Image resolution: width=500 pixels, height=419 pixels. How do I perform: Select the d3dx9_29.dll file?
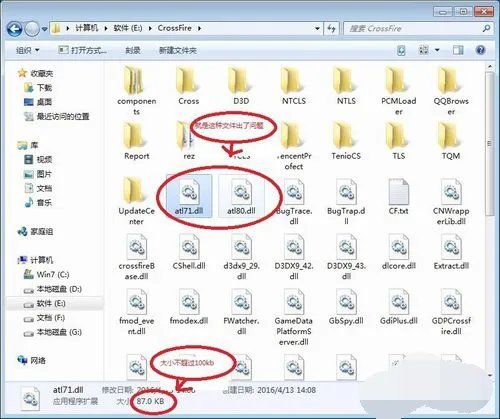pyautogui.click(x=241, y=257)
